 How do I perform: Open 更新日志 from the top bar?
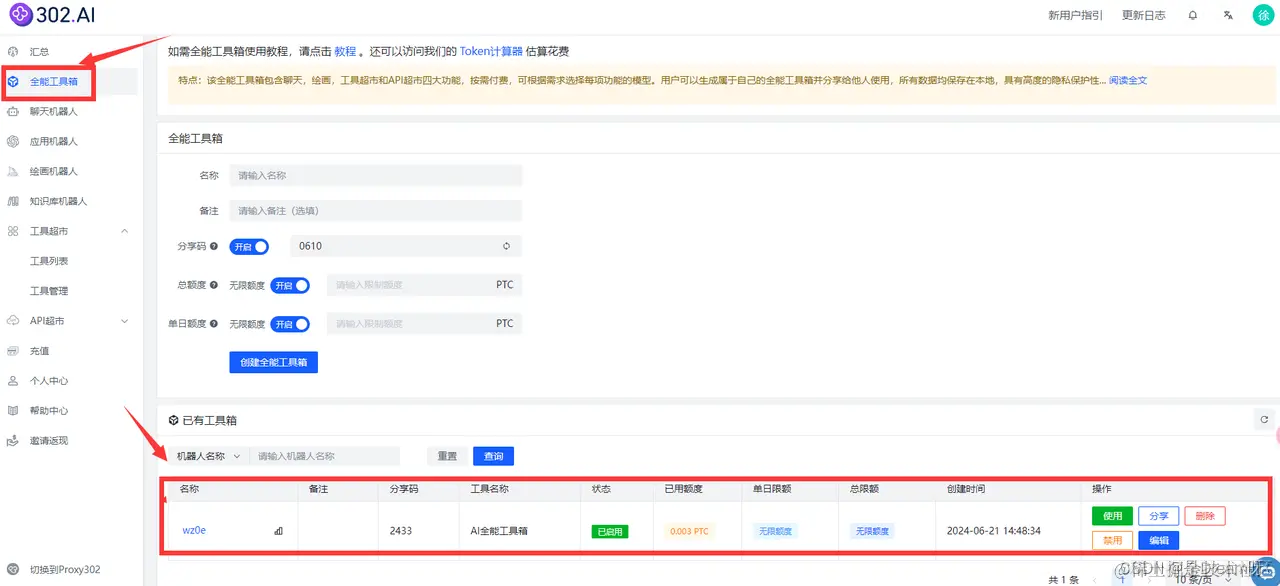point(1143,15)
